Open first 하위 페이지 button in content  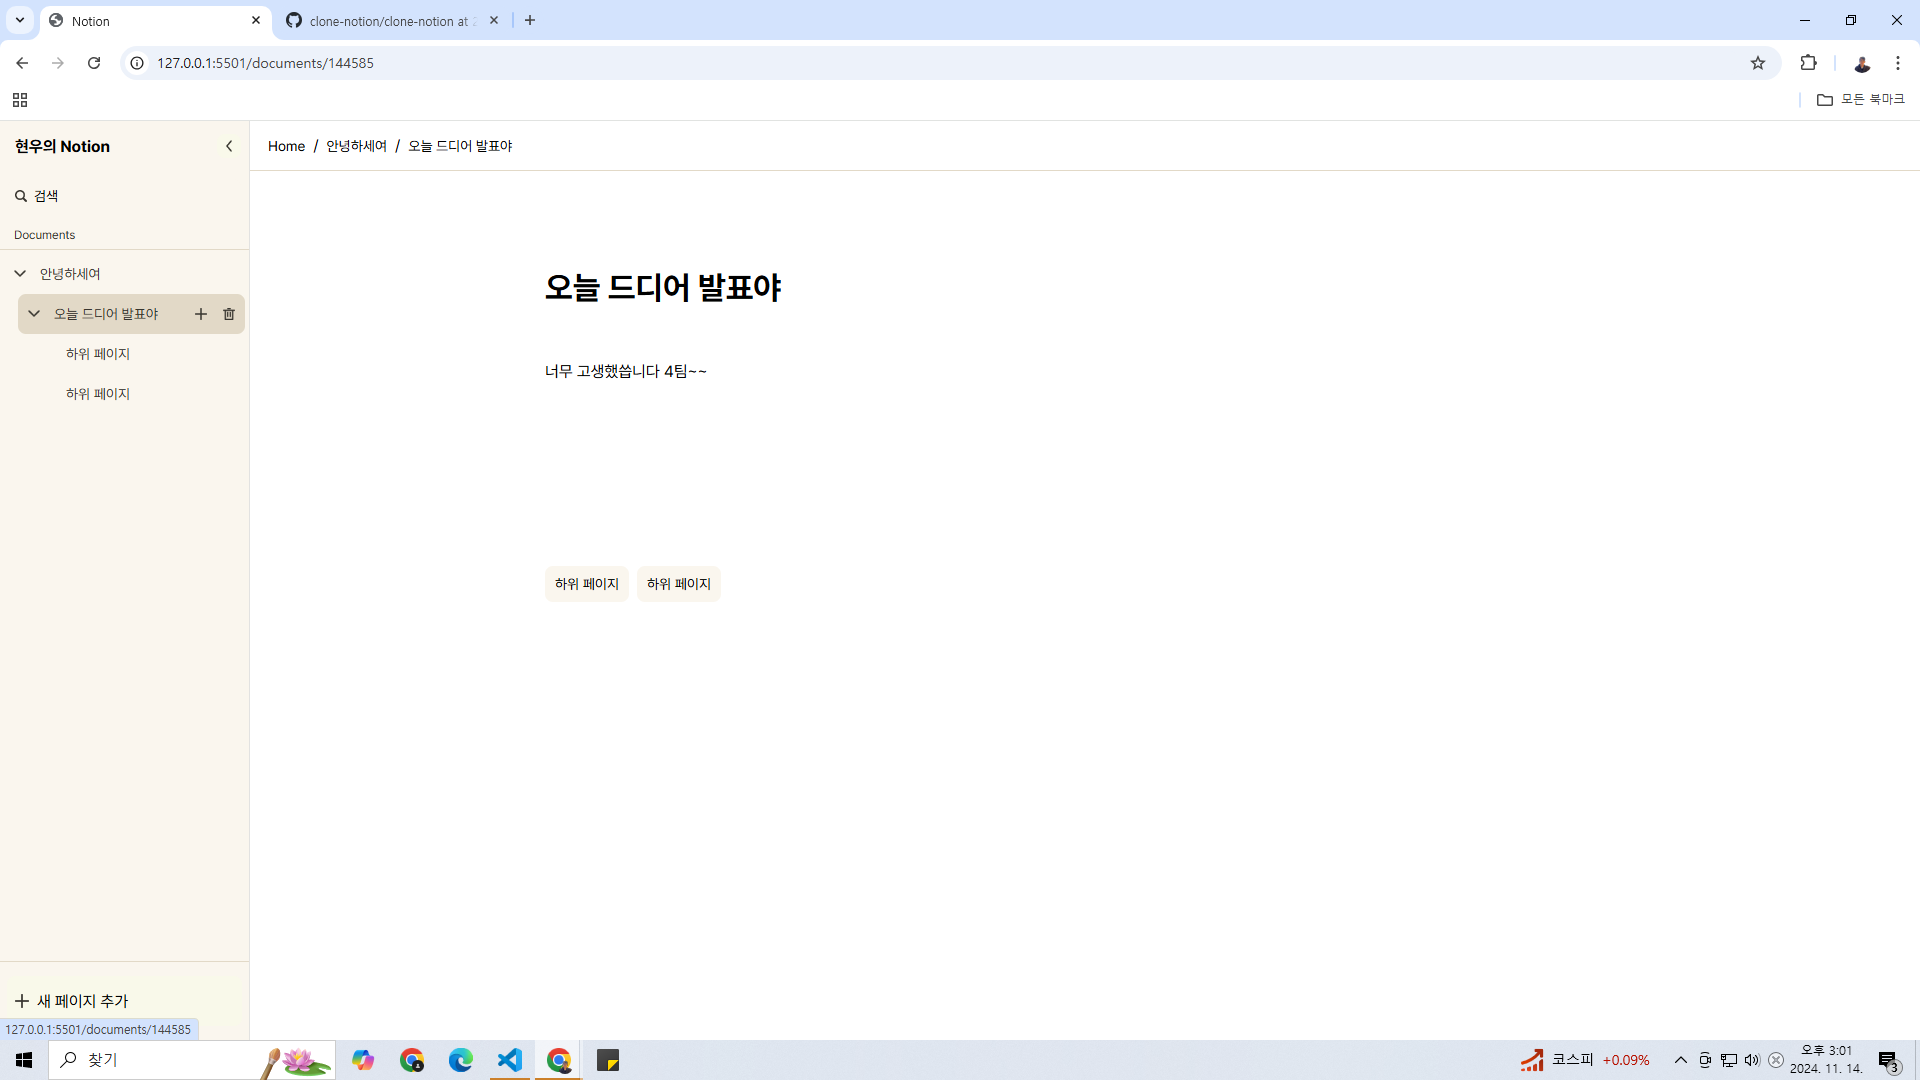point(587,584)
